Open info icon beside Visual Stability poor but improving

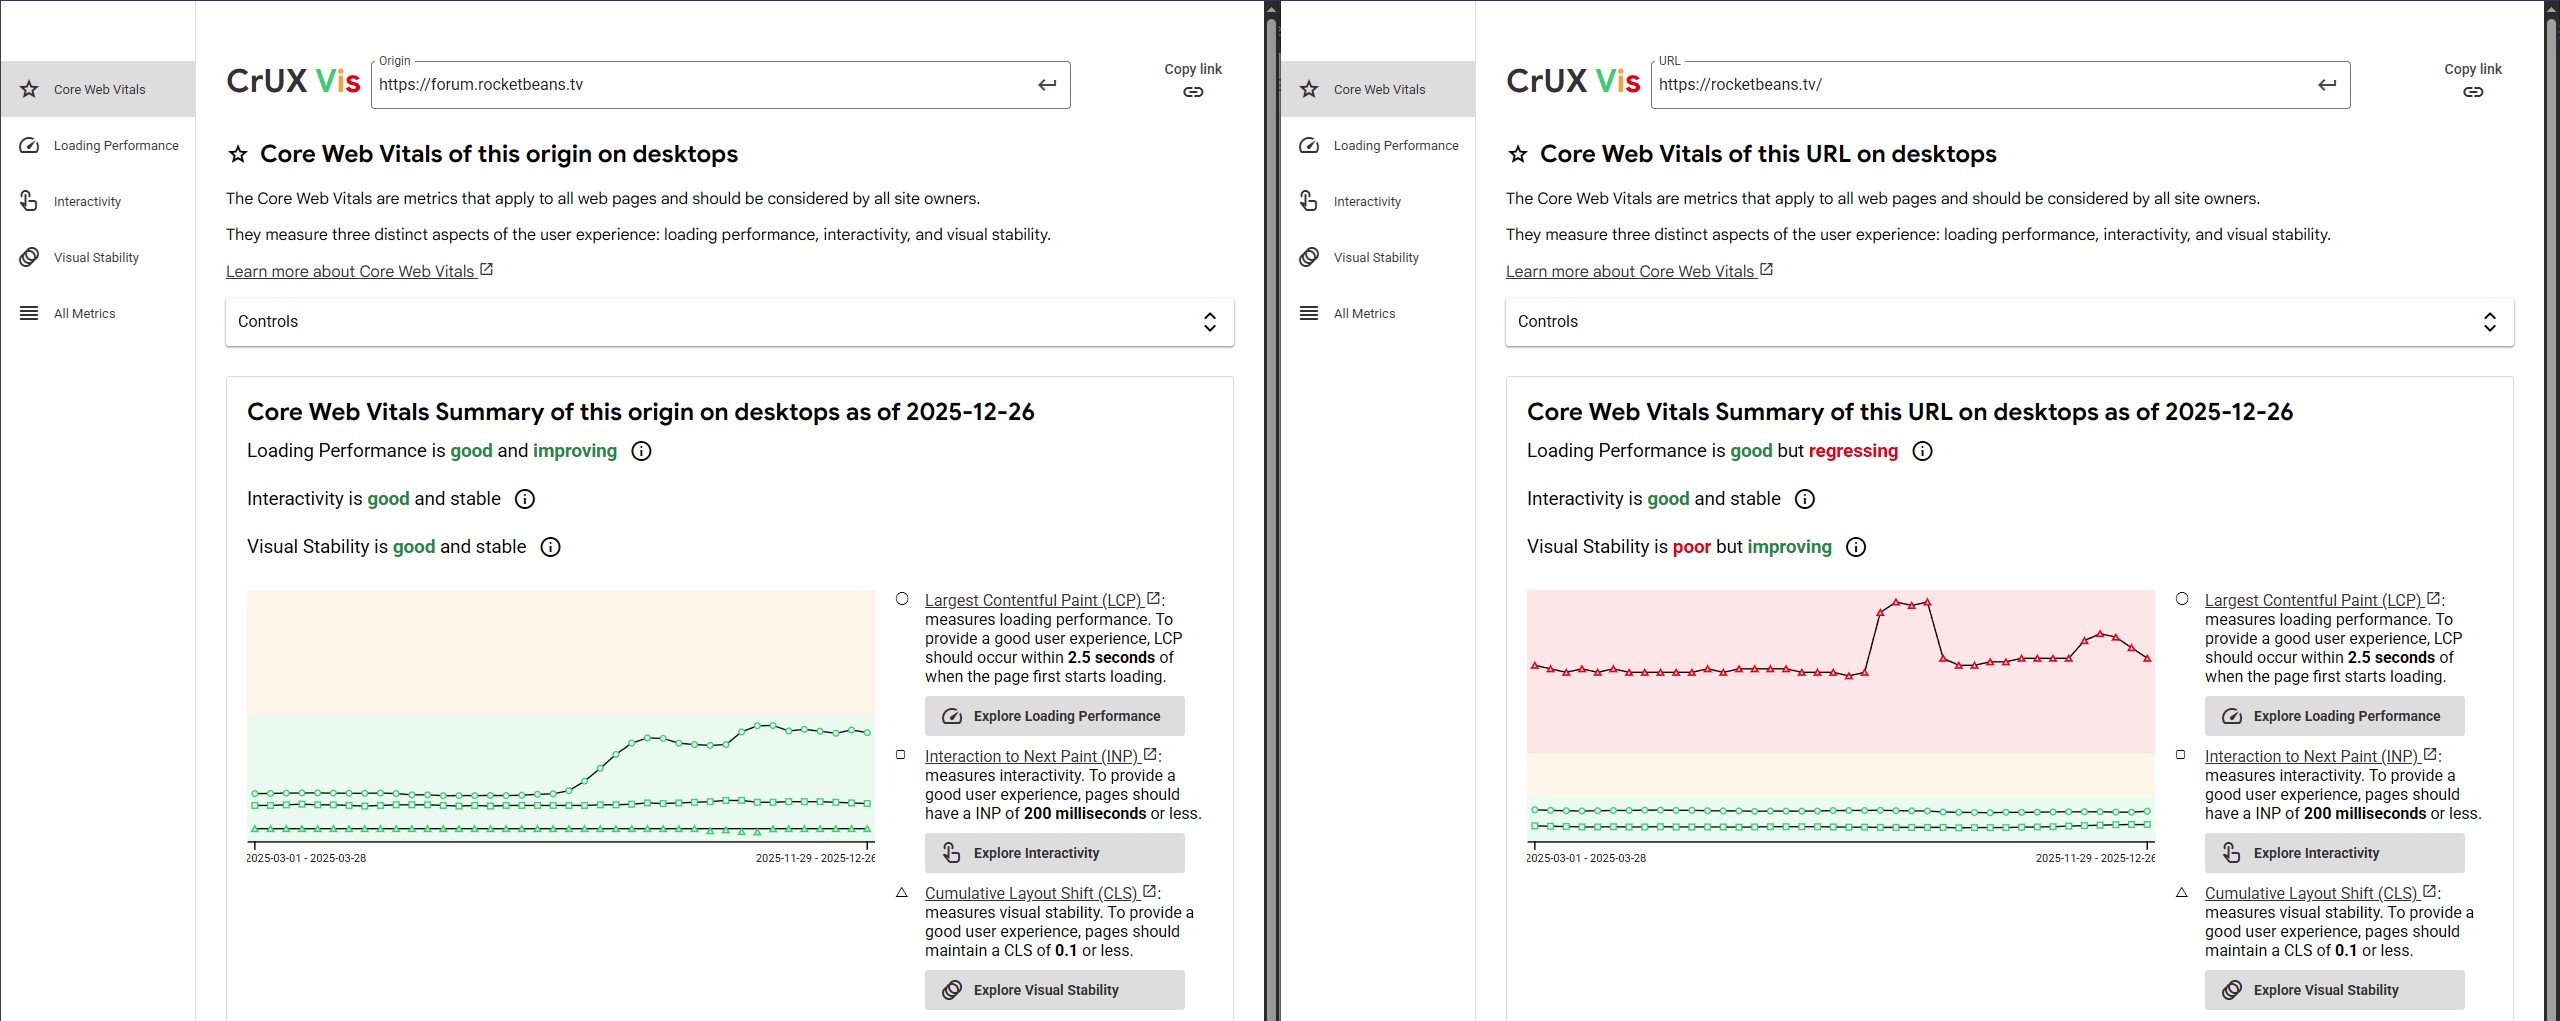(1856, 547)
